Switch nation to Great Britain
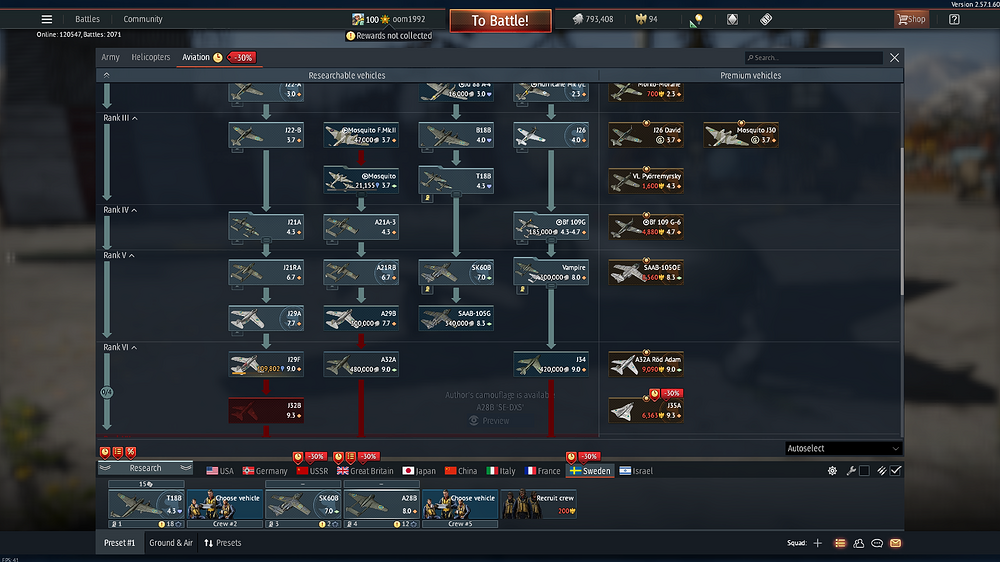Viewport: 1000px width, 562px height. (365, 471)
